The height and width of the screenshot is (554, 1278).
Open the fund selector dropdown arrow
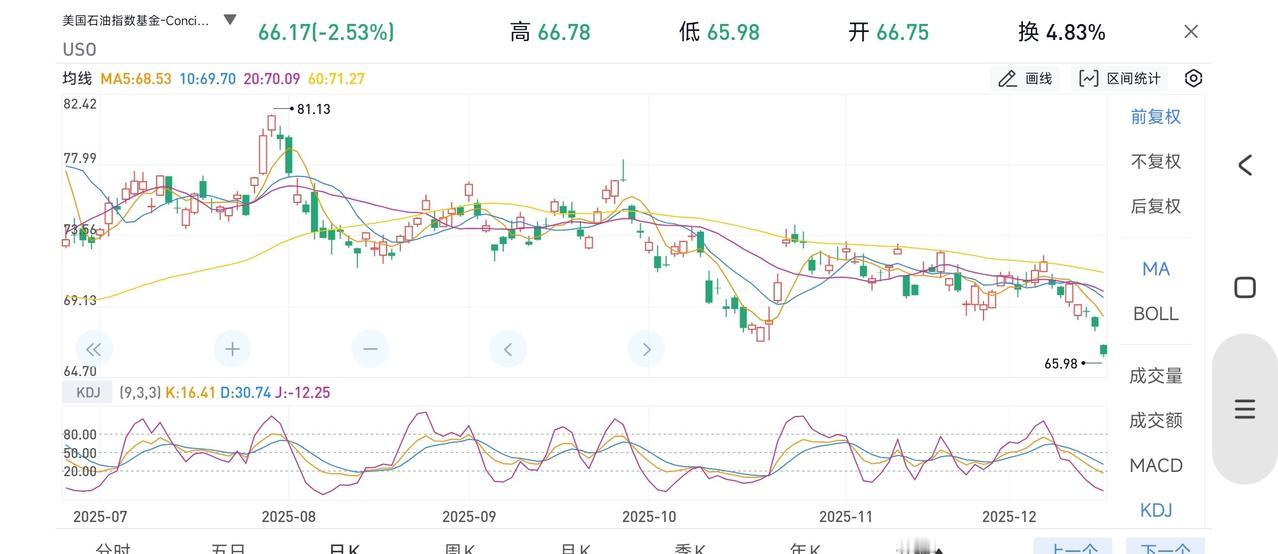point(230,20)
